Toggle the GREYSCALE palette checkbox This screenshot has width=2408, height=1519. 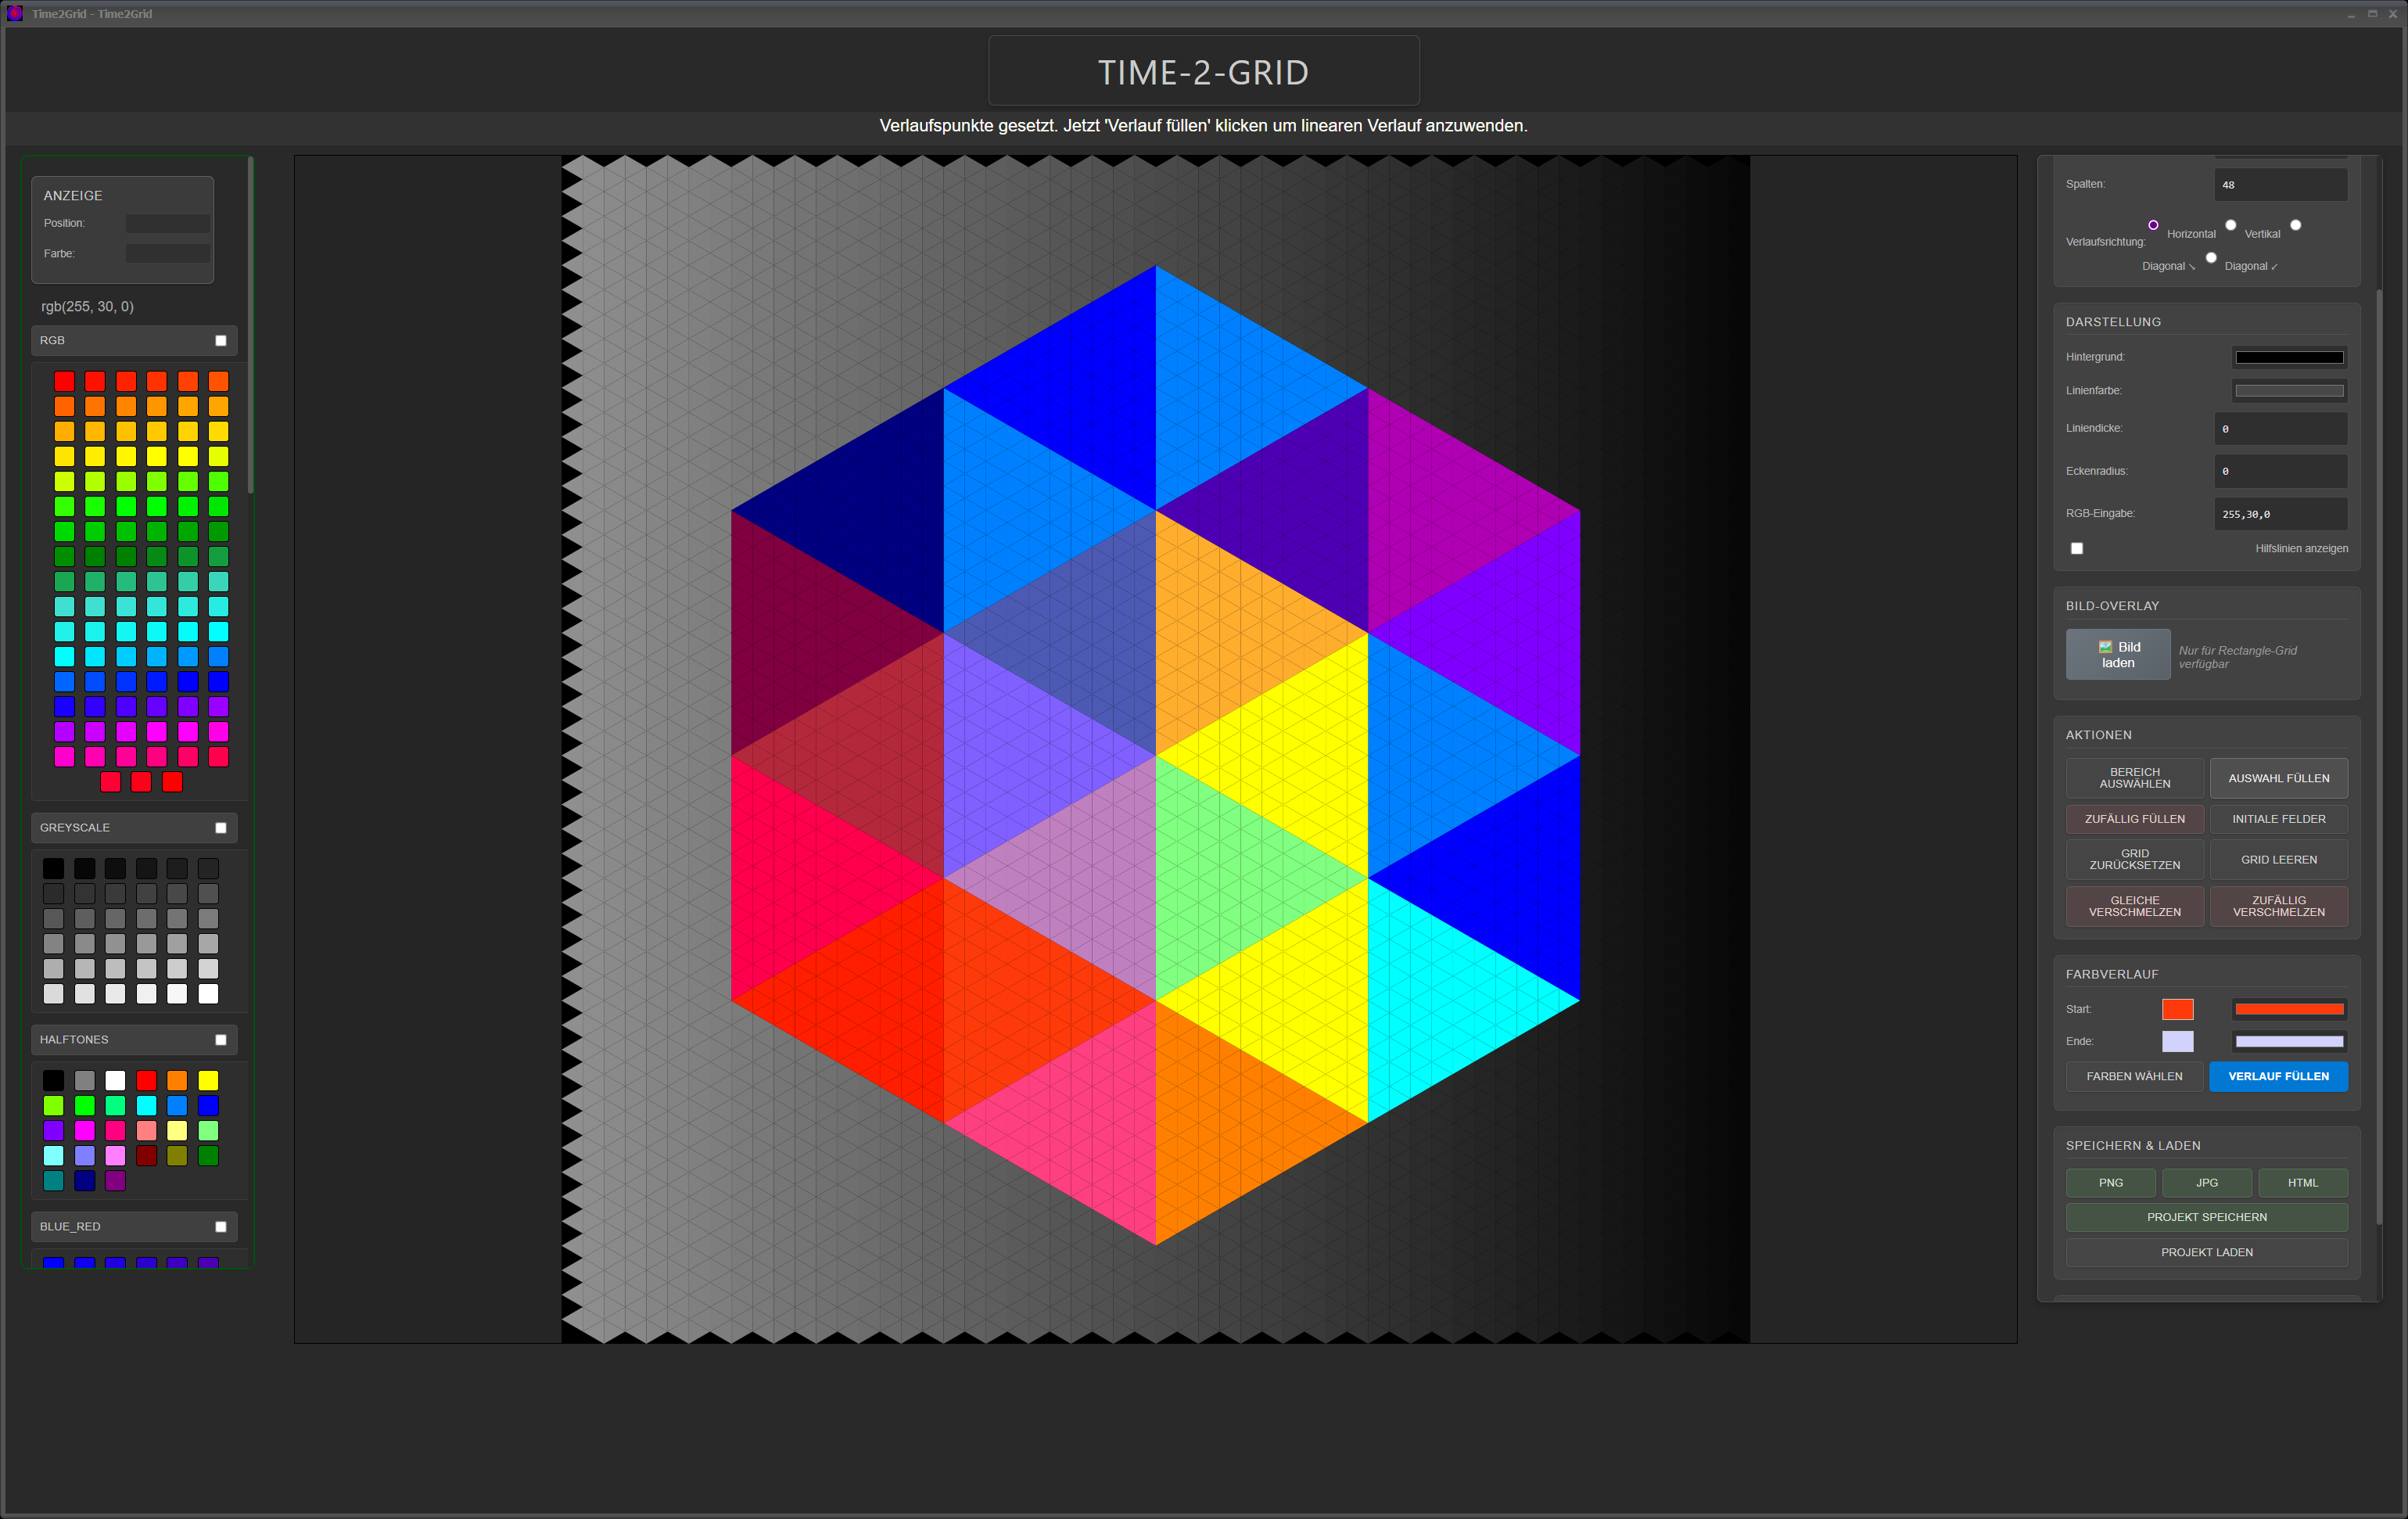click(x=221, y=827)
